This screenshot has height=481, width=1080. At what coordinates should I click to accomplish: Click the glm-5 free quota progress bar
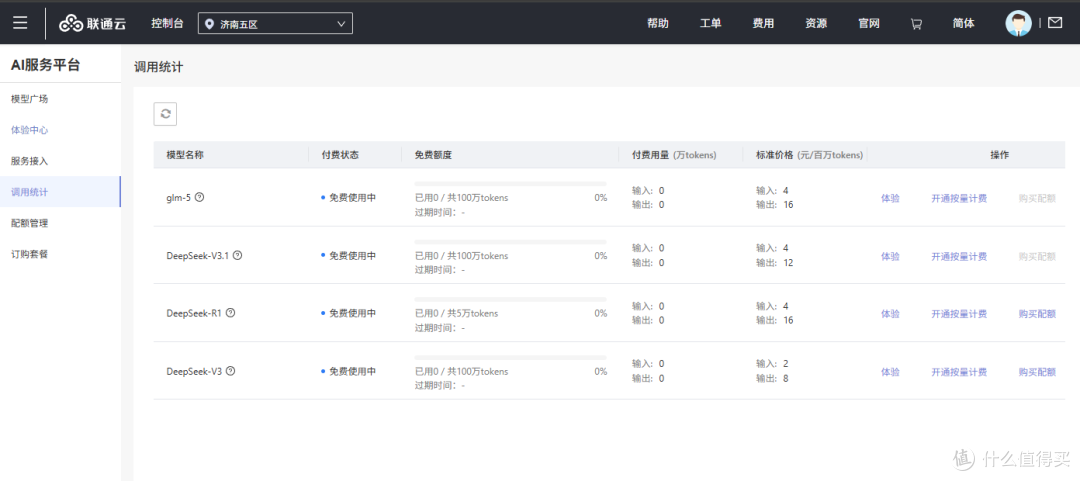click(x=510, y=184)
